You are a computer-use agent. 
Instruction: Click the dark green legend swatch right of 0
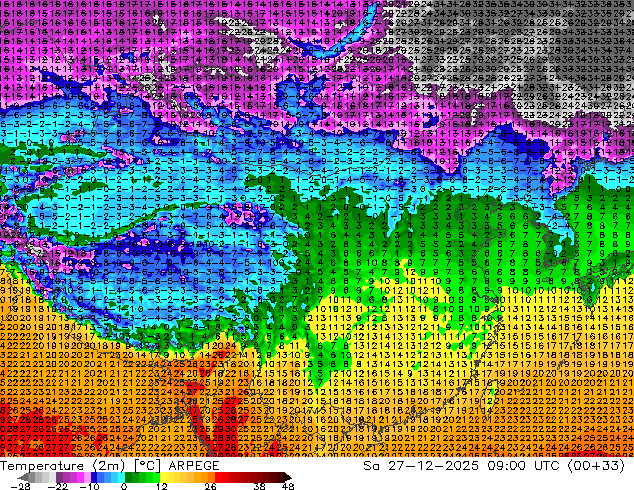[x=128, y=477]
